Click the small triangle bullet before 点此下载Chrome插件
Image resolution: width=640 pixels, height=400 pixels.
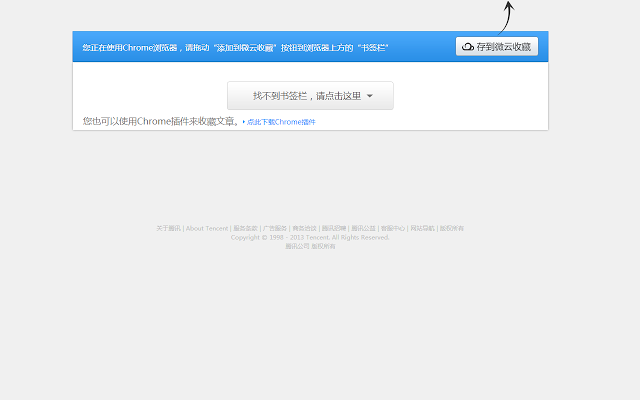point(243,122)
